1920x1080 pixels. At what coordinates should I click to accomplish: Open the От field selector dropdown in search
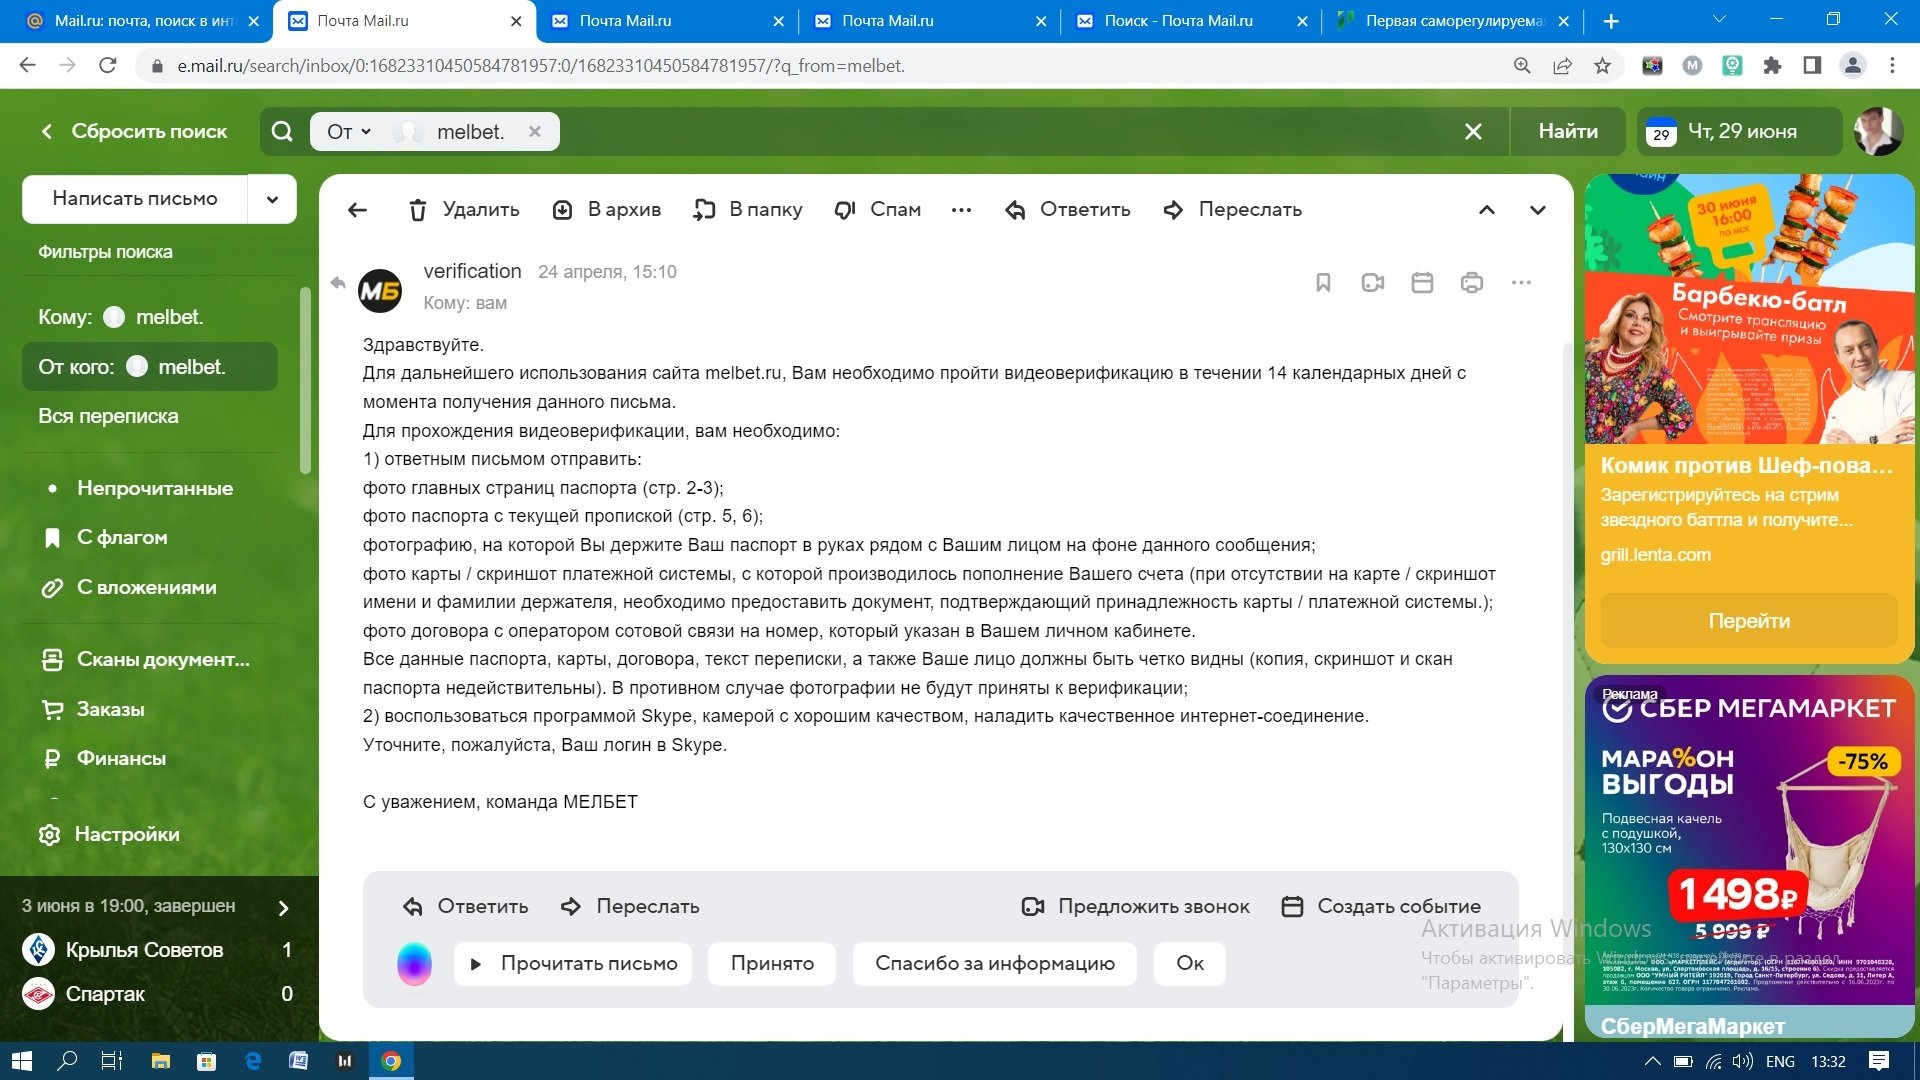(349, 132)
